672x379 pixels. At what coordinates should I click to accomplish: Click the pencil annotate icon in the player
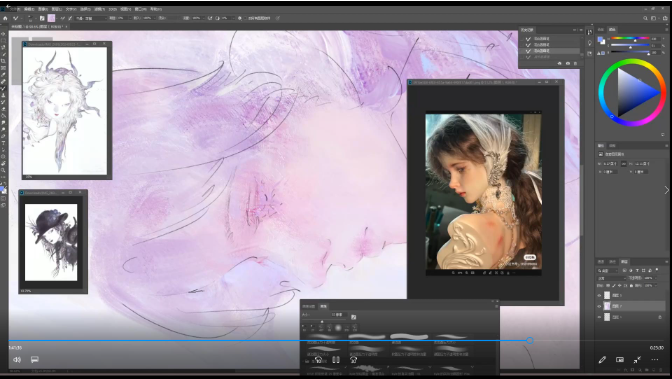click(x=602, y=360)
